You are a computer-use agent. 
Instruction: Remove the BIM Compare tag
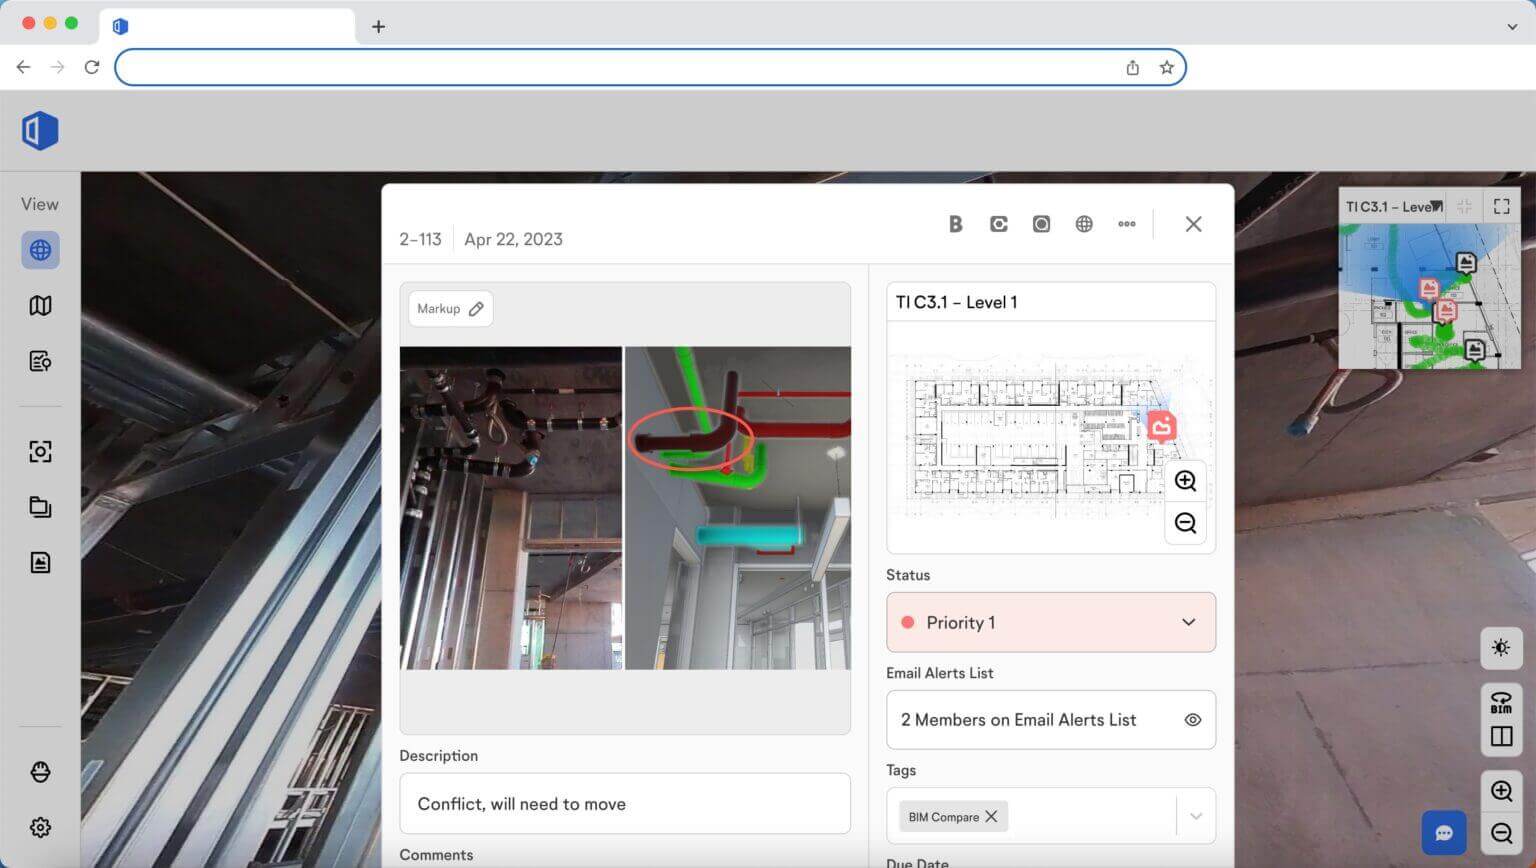tap(991, 817)
